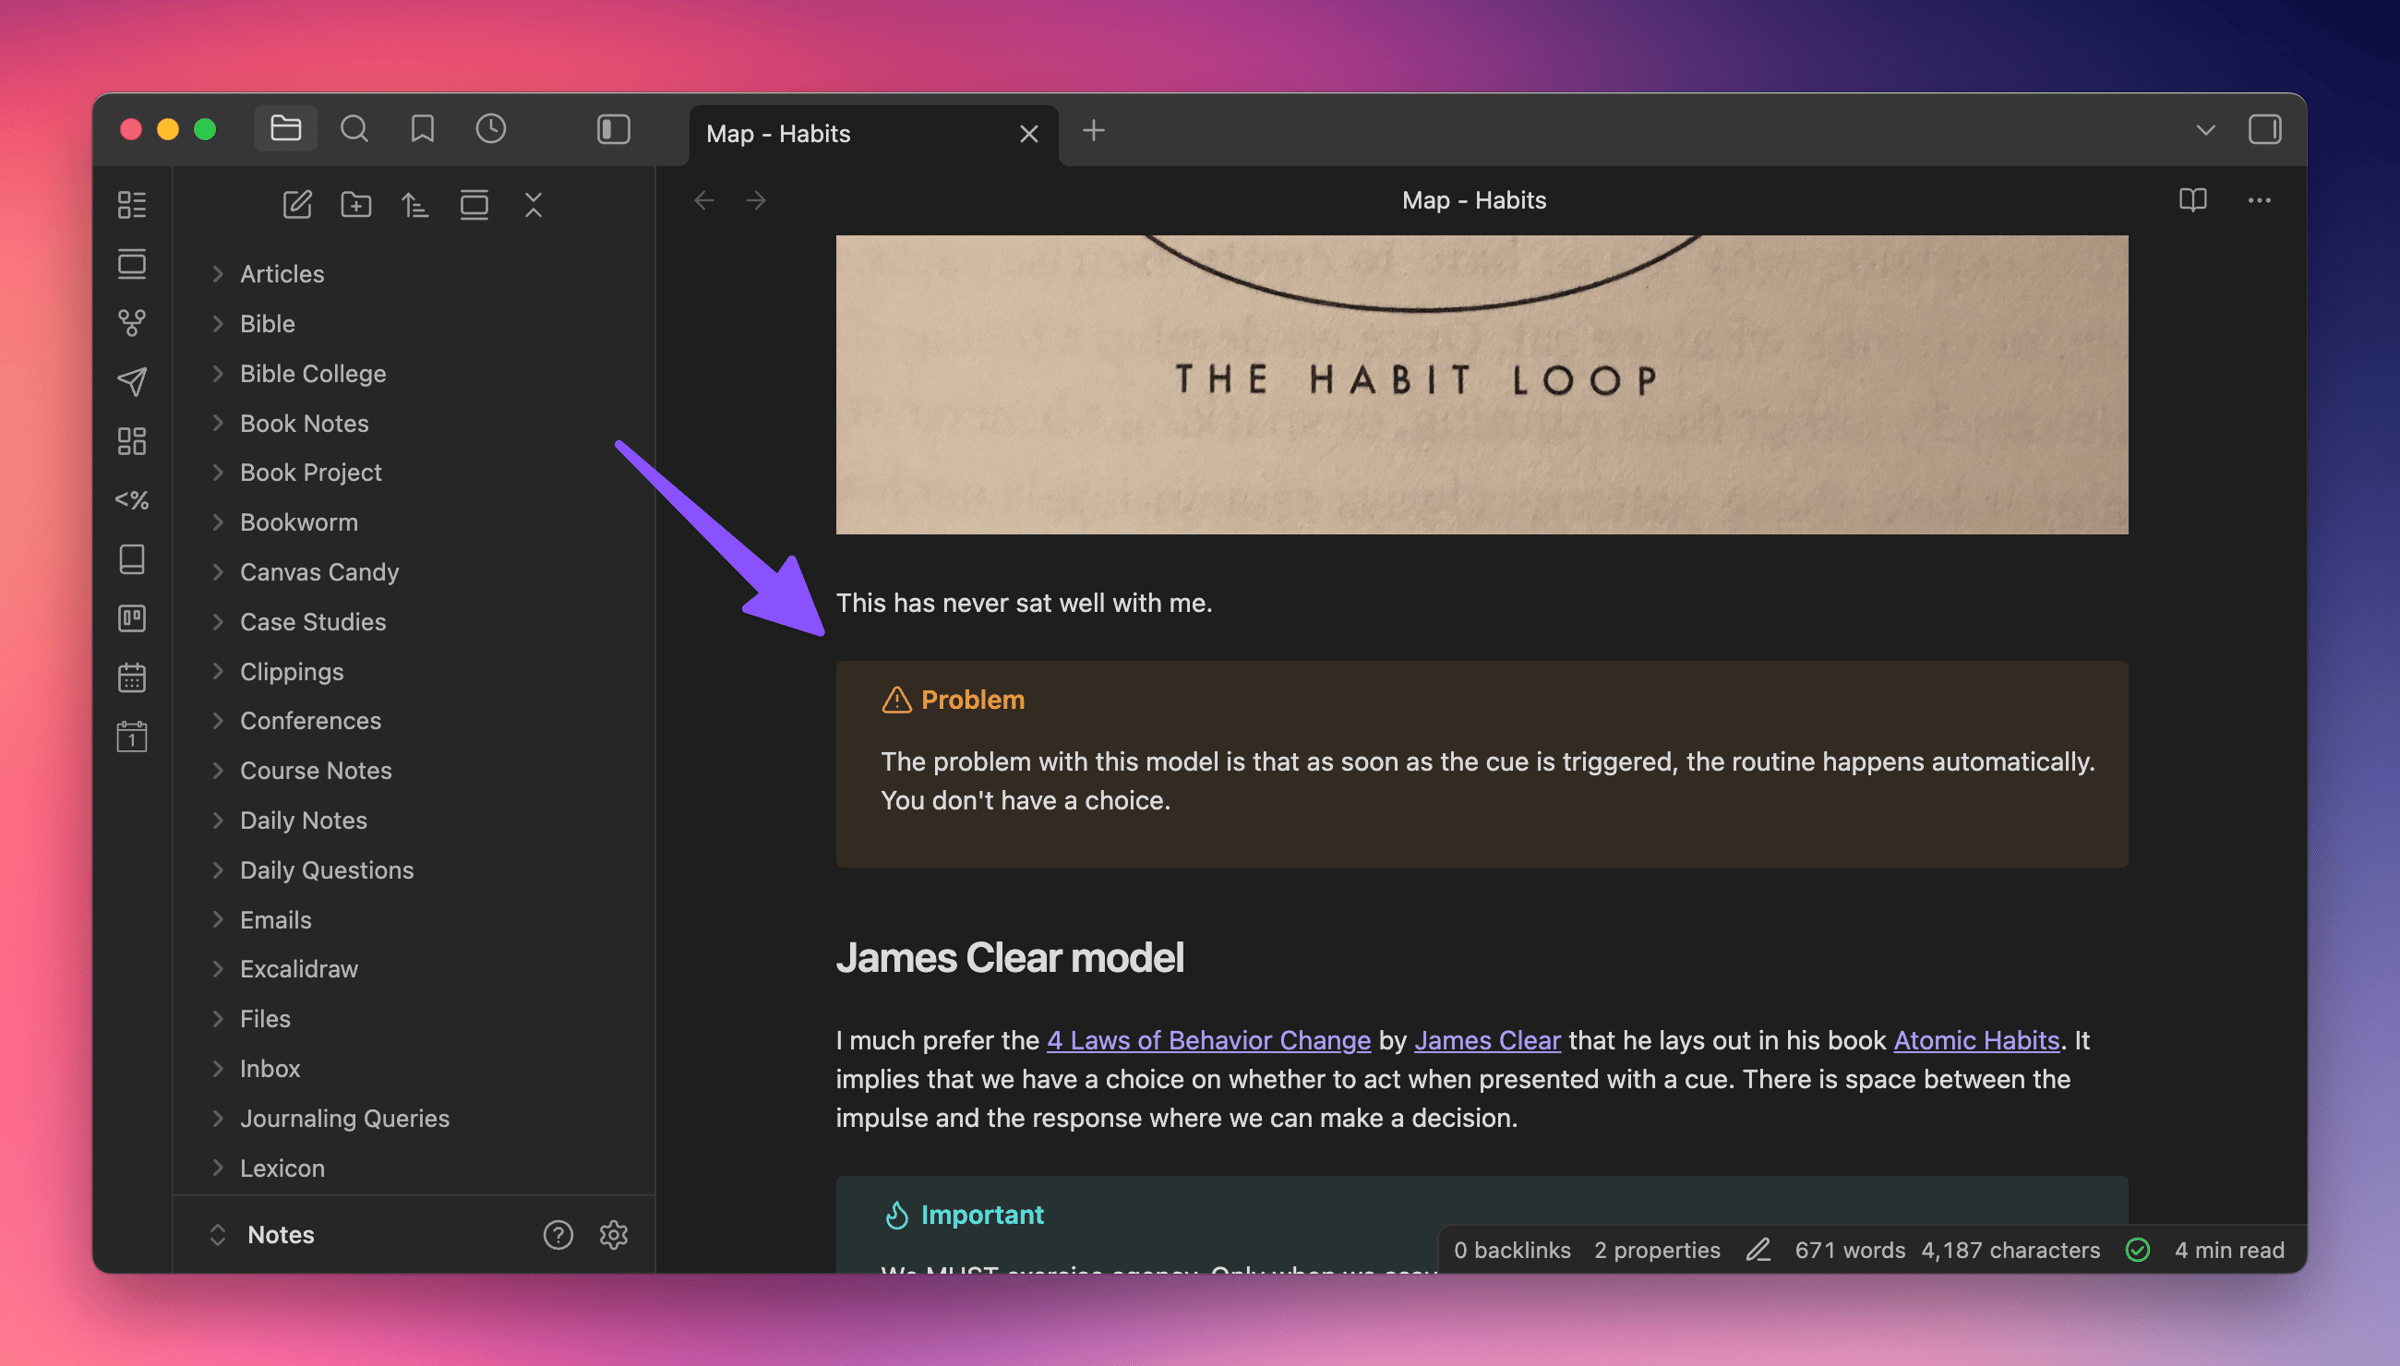2400x1366 pixels.
Task: Expand the Daily Notes folder
Action: [303, 820]
